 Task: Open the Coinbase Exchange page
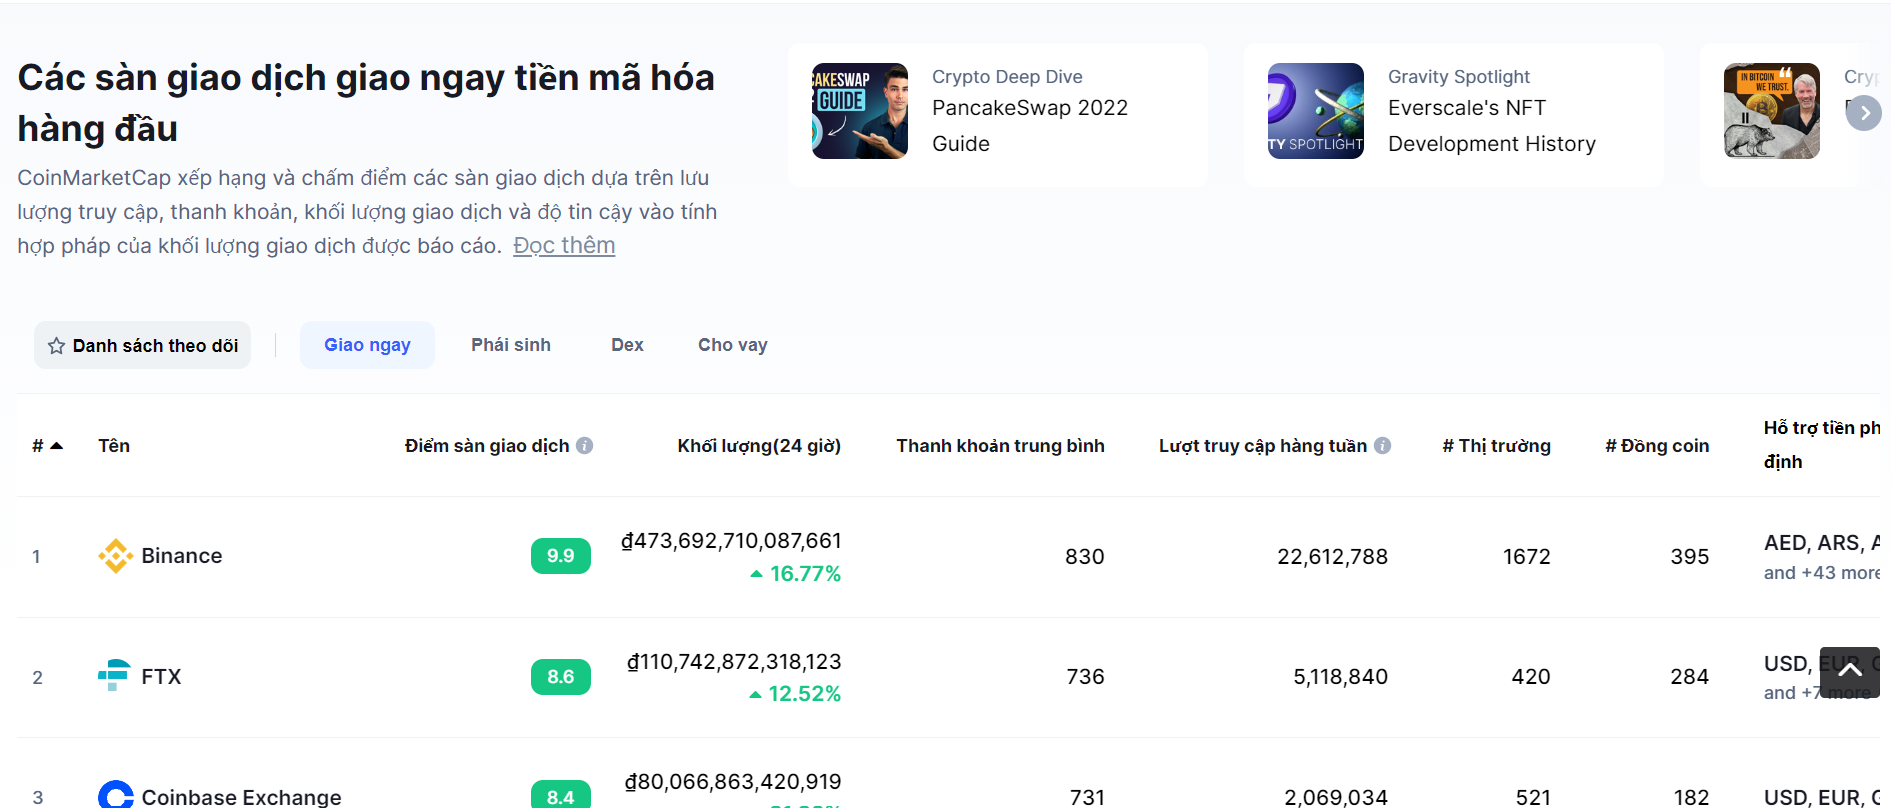[x=241, y=797]
